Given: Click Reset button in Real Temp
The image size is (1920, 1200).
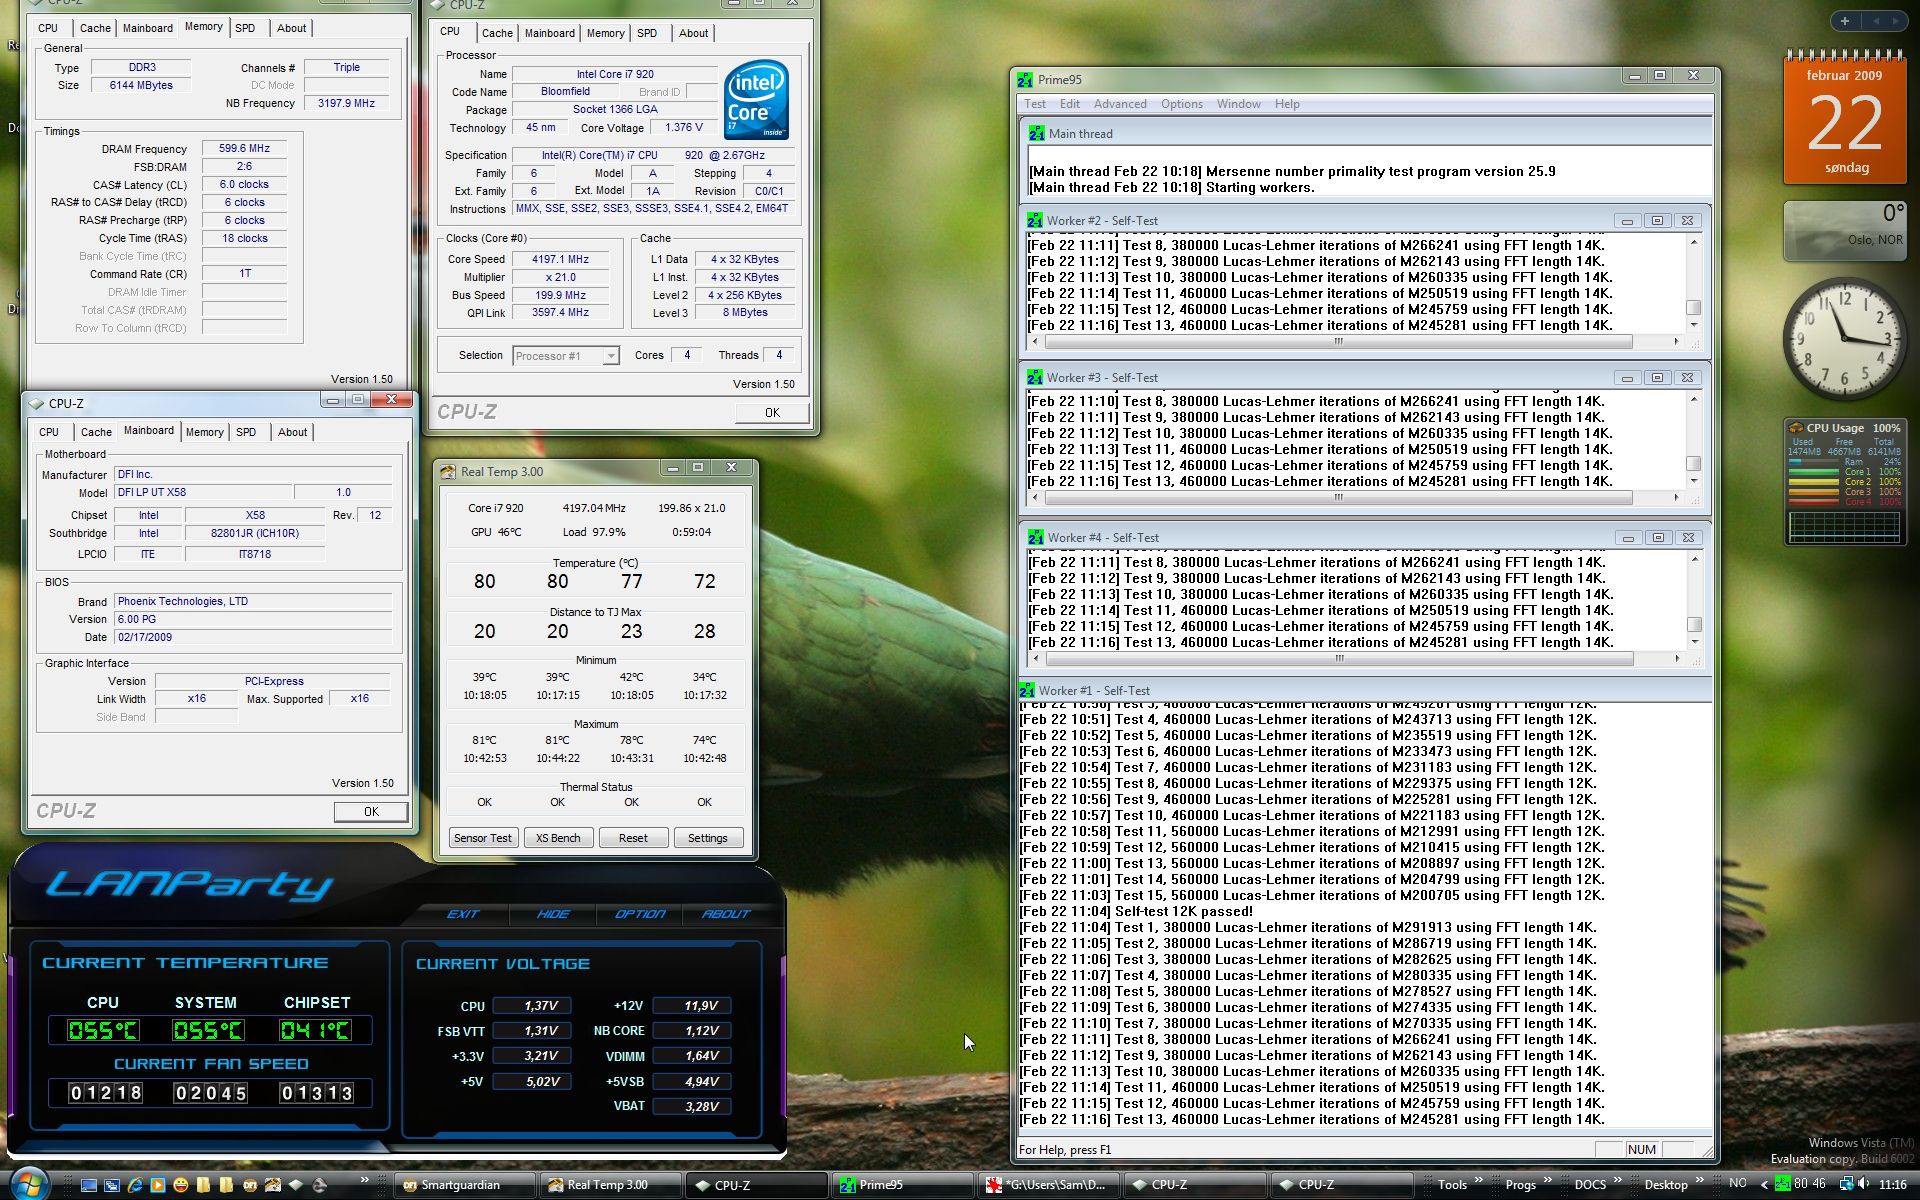Looking at the screenshot, I should (x=633, y=838).
